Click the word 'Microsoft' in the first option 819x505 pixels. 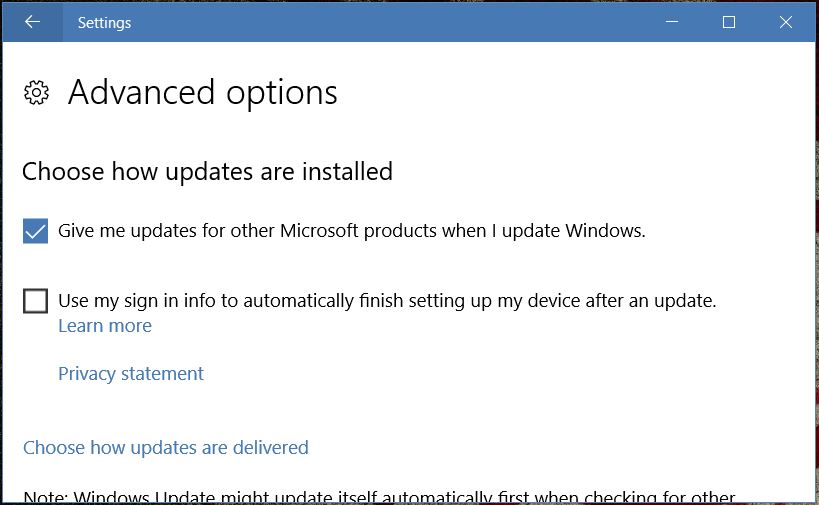pos(319,231)
